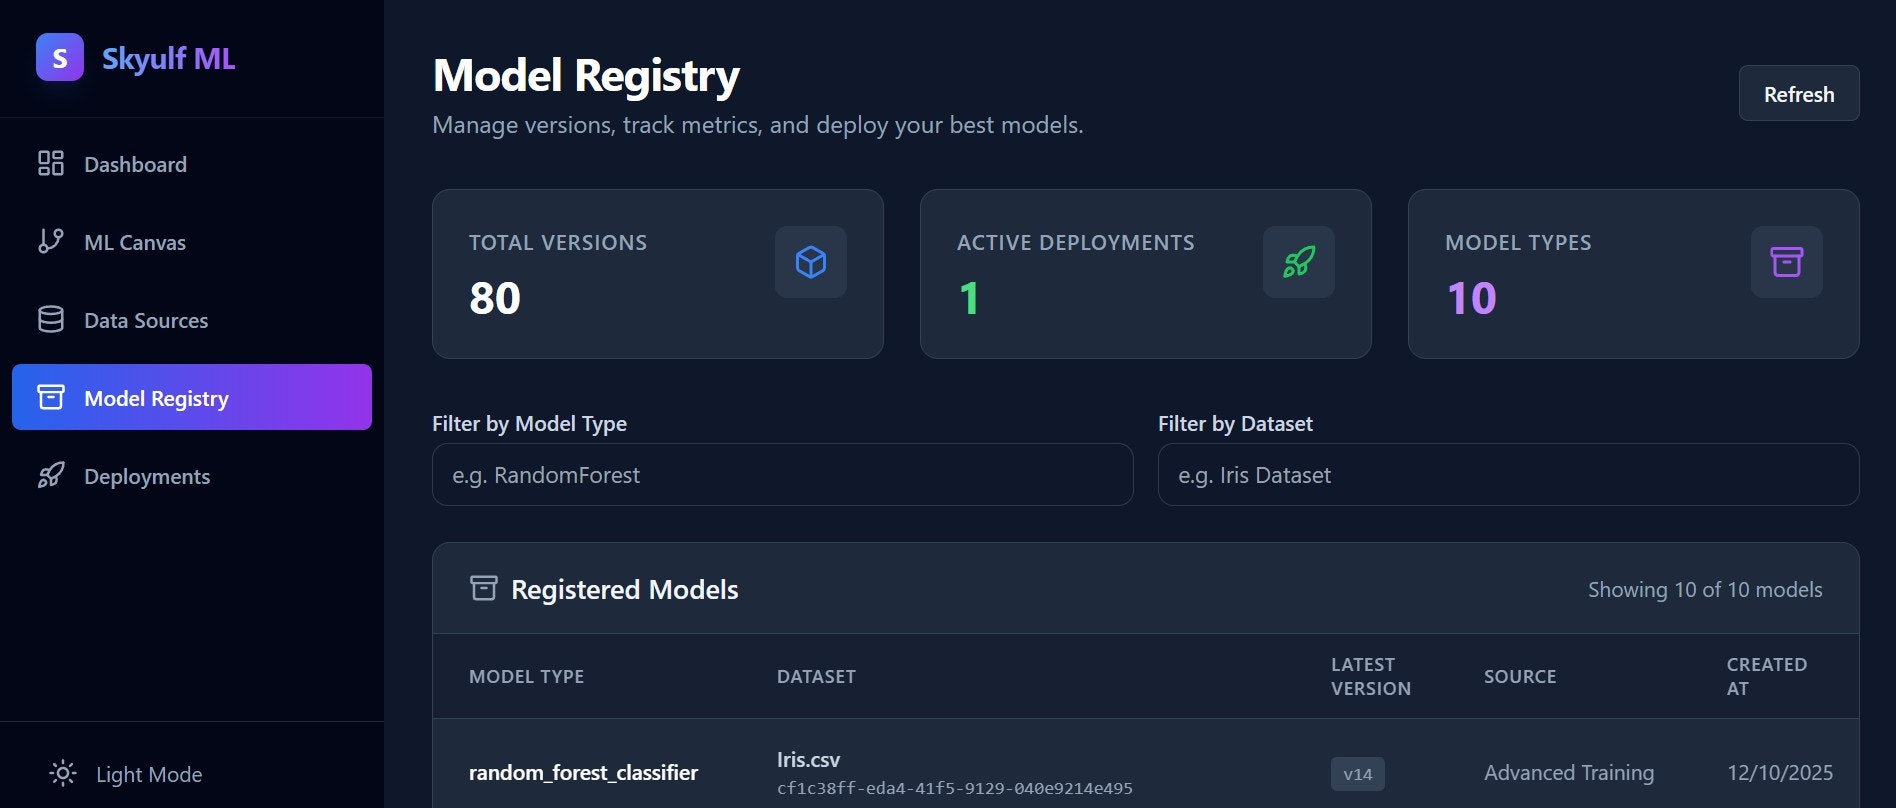Click the purple archive icon on Model Types

click(x=1787, y=262)
